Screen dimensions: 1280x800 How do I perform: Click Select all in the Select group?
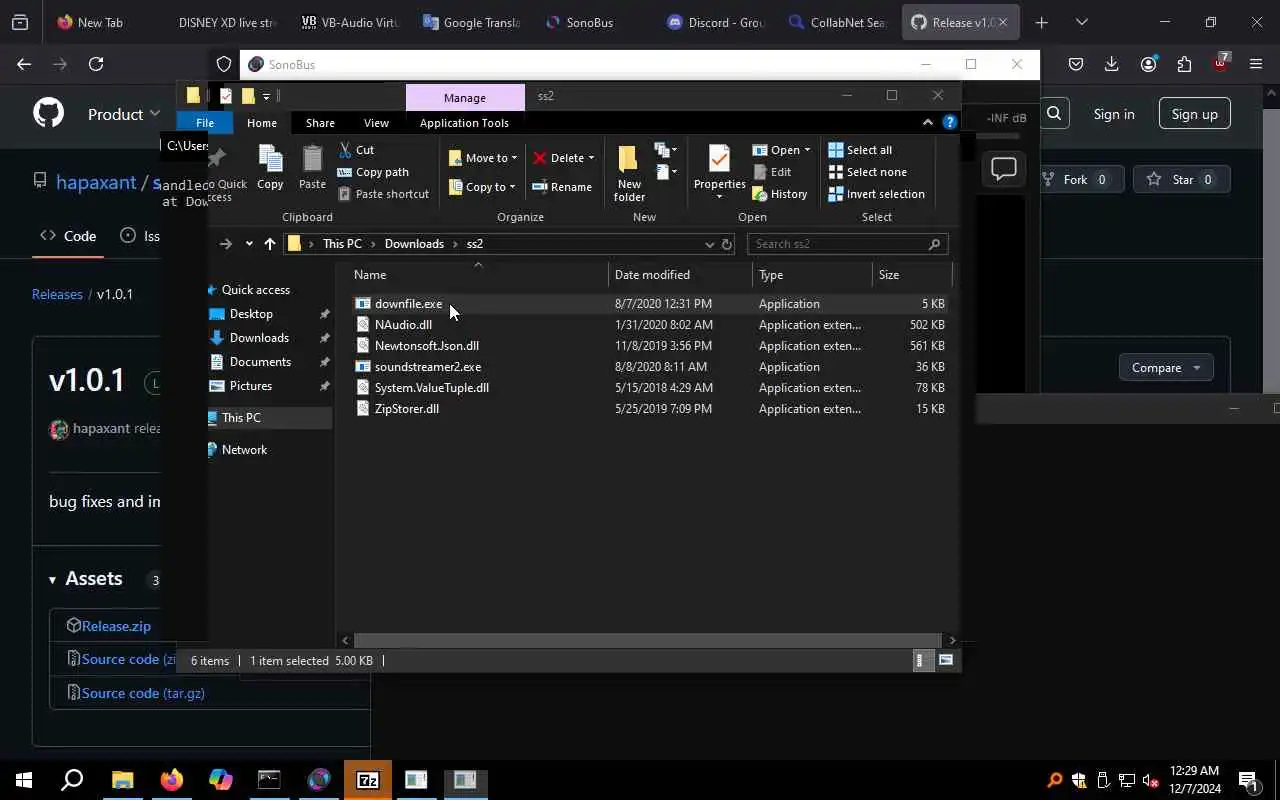point(860,150)
